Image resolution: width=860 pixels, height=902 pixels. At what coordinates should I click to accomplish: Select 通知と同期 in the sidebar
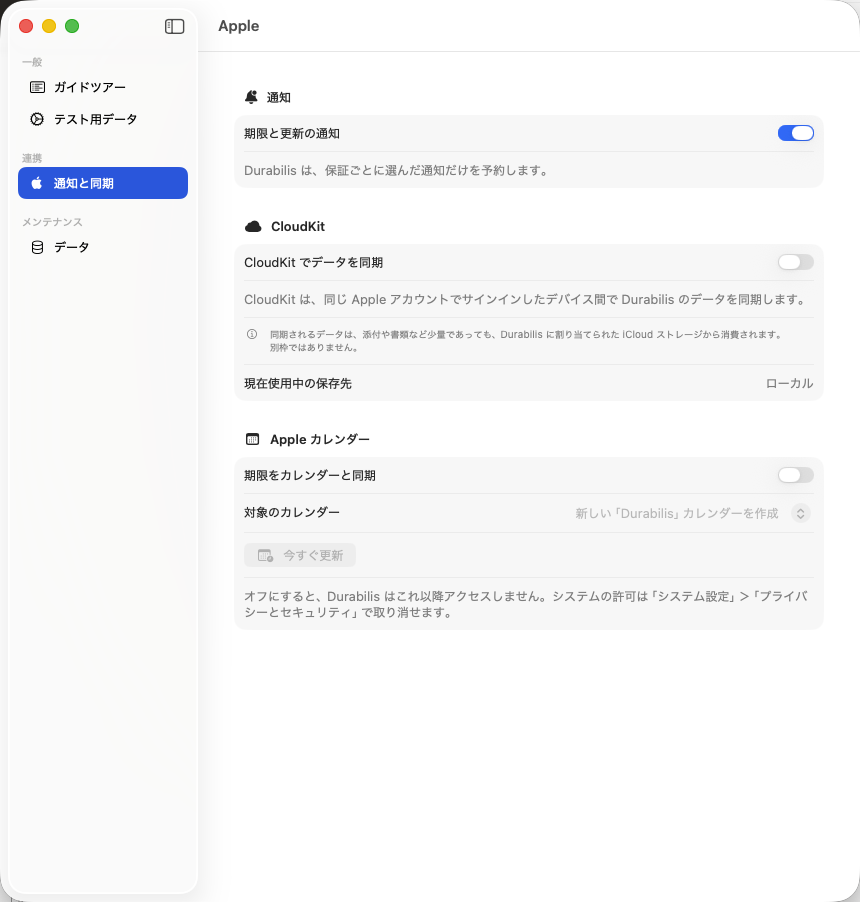pyautogui.click(x=103, y=183)
